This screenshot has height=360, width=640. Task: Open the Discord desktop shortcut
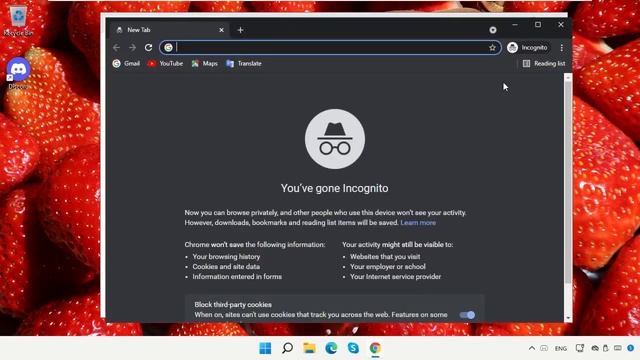point(18,73)
